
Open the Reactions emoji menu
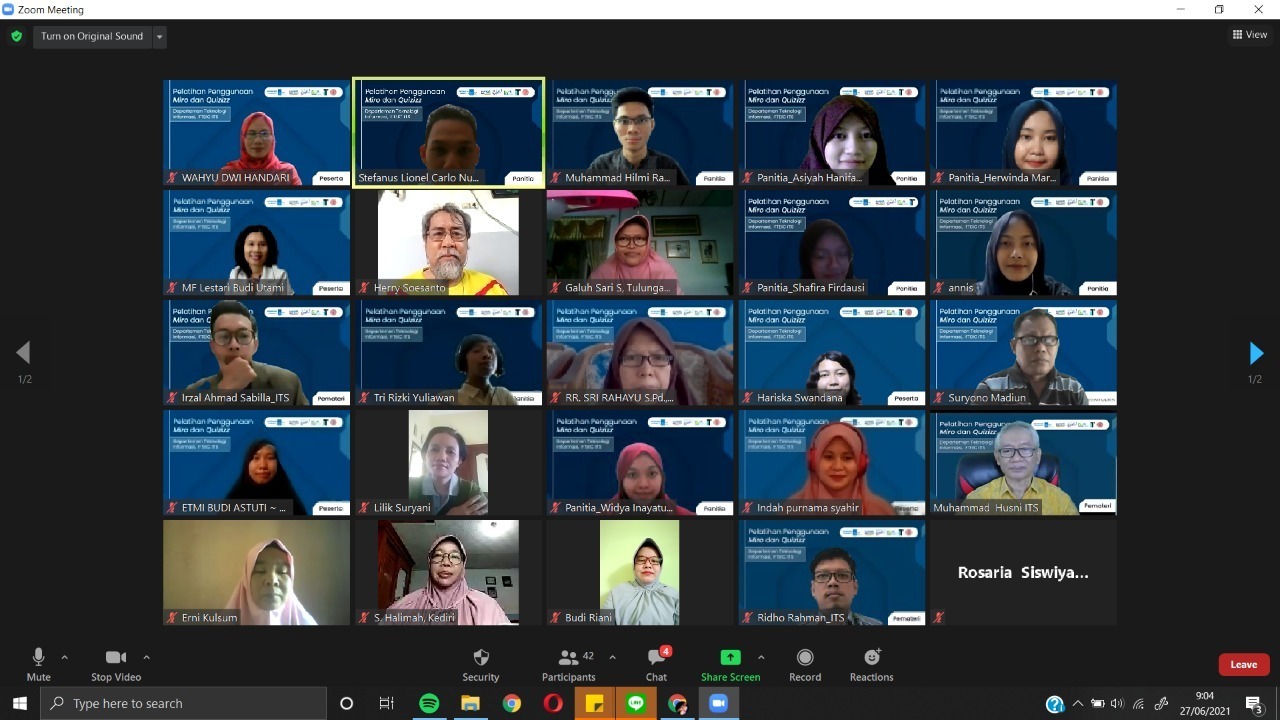coord(871,664)
